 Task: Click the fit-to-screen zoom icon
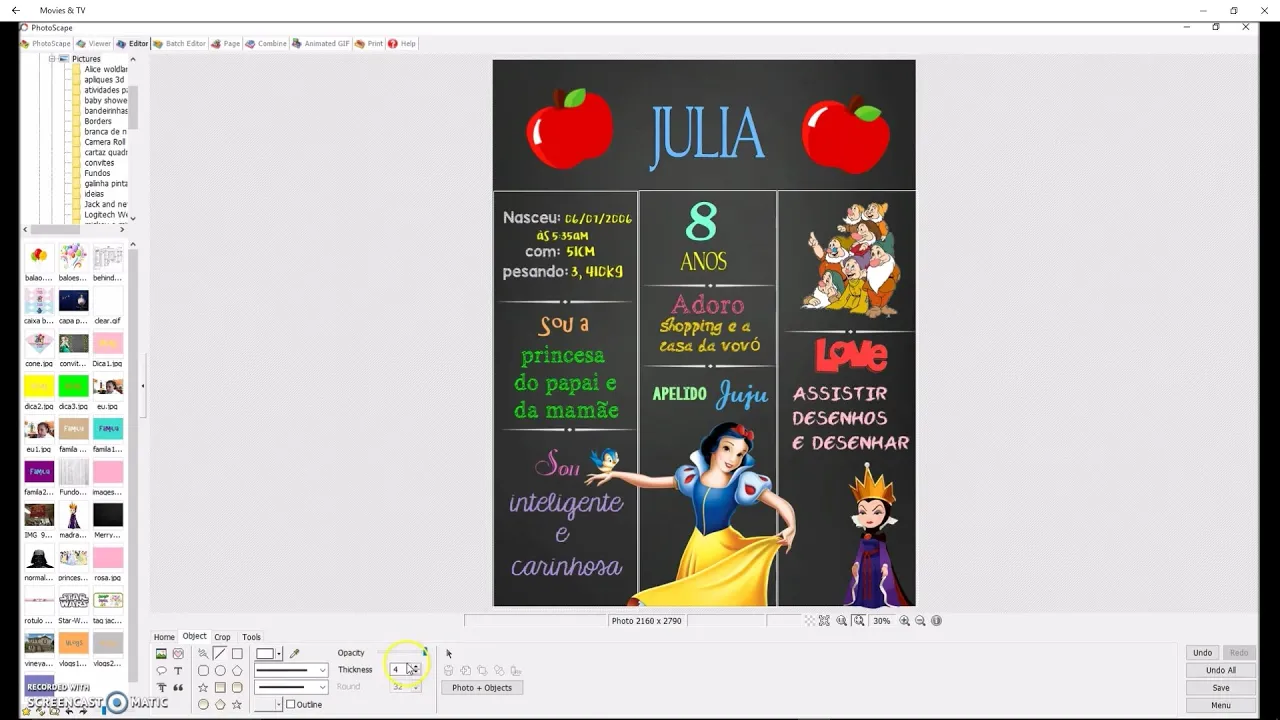(x=858, y=621)
